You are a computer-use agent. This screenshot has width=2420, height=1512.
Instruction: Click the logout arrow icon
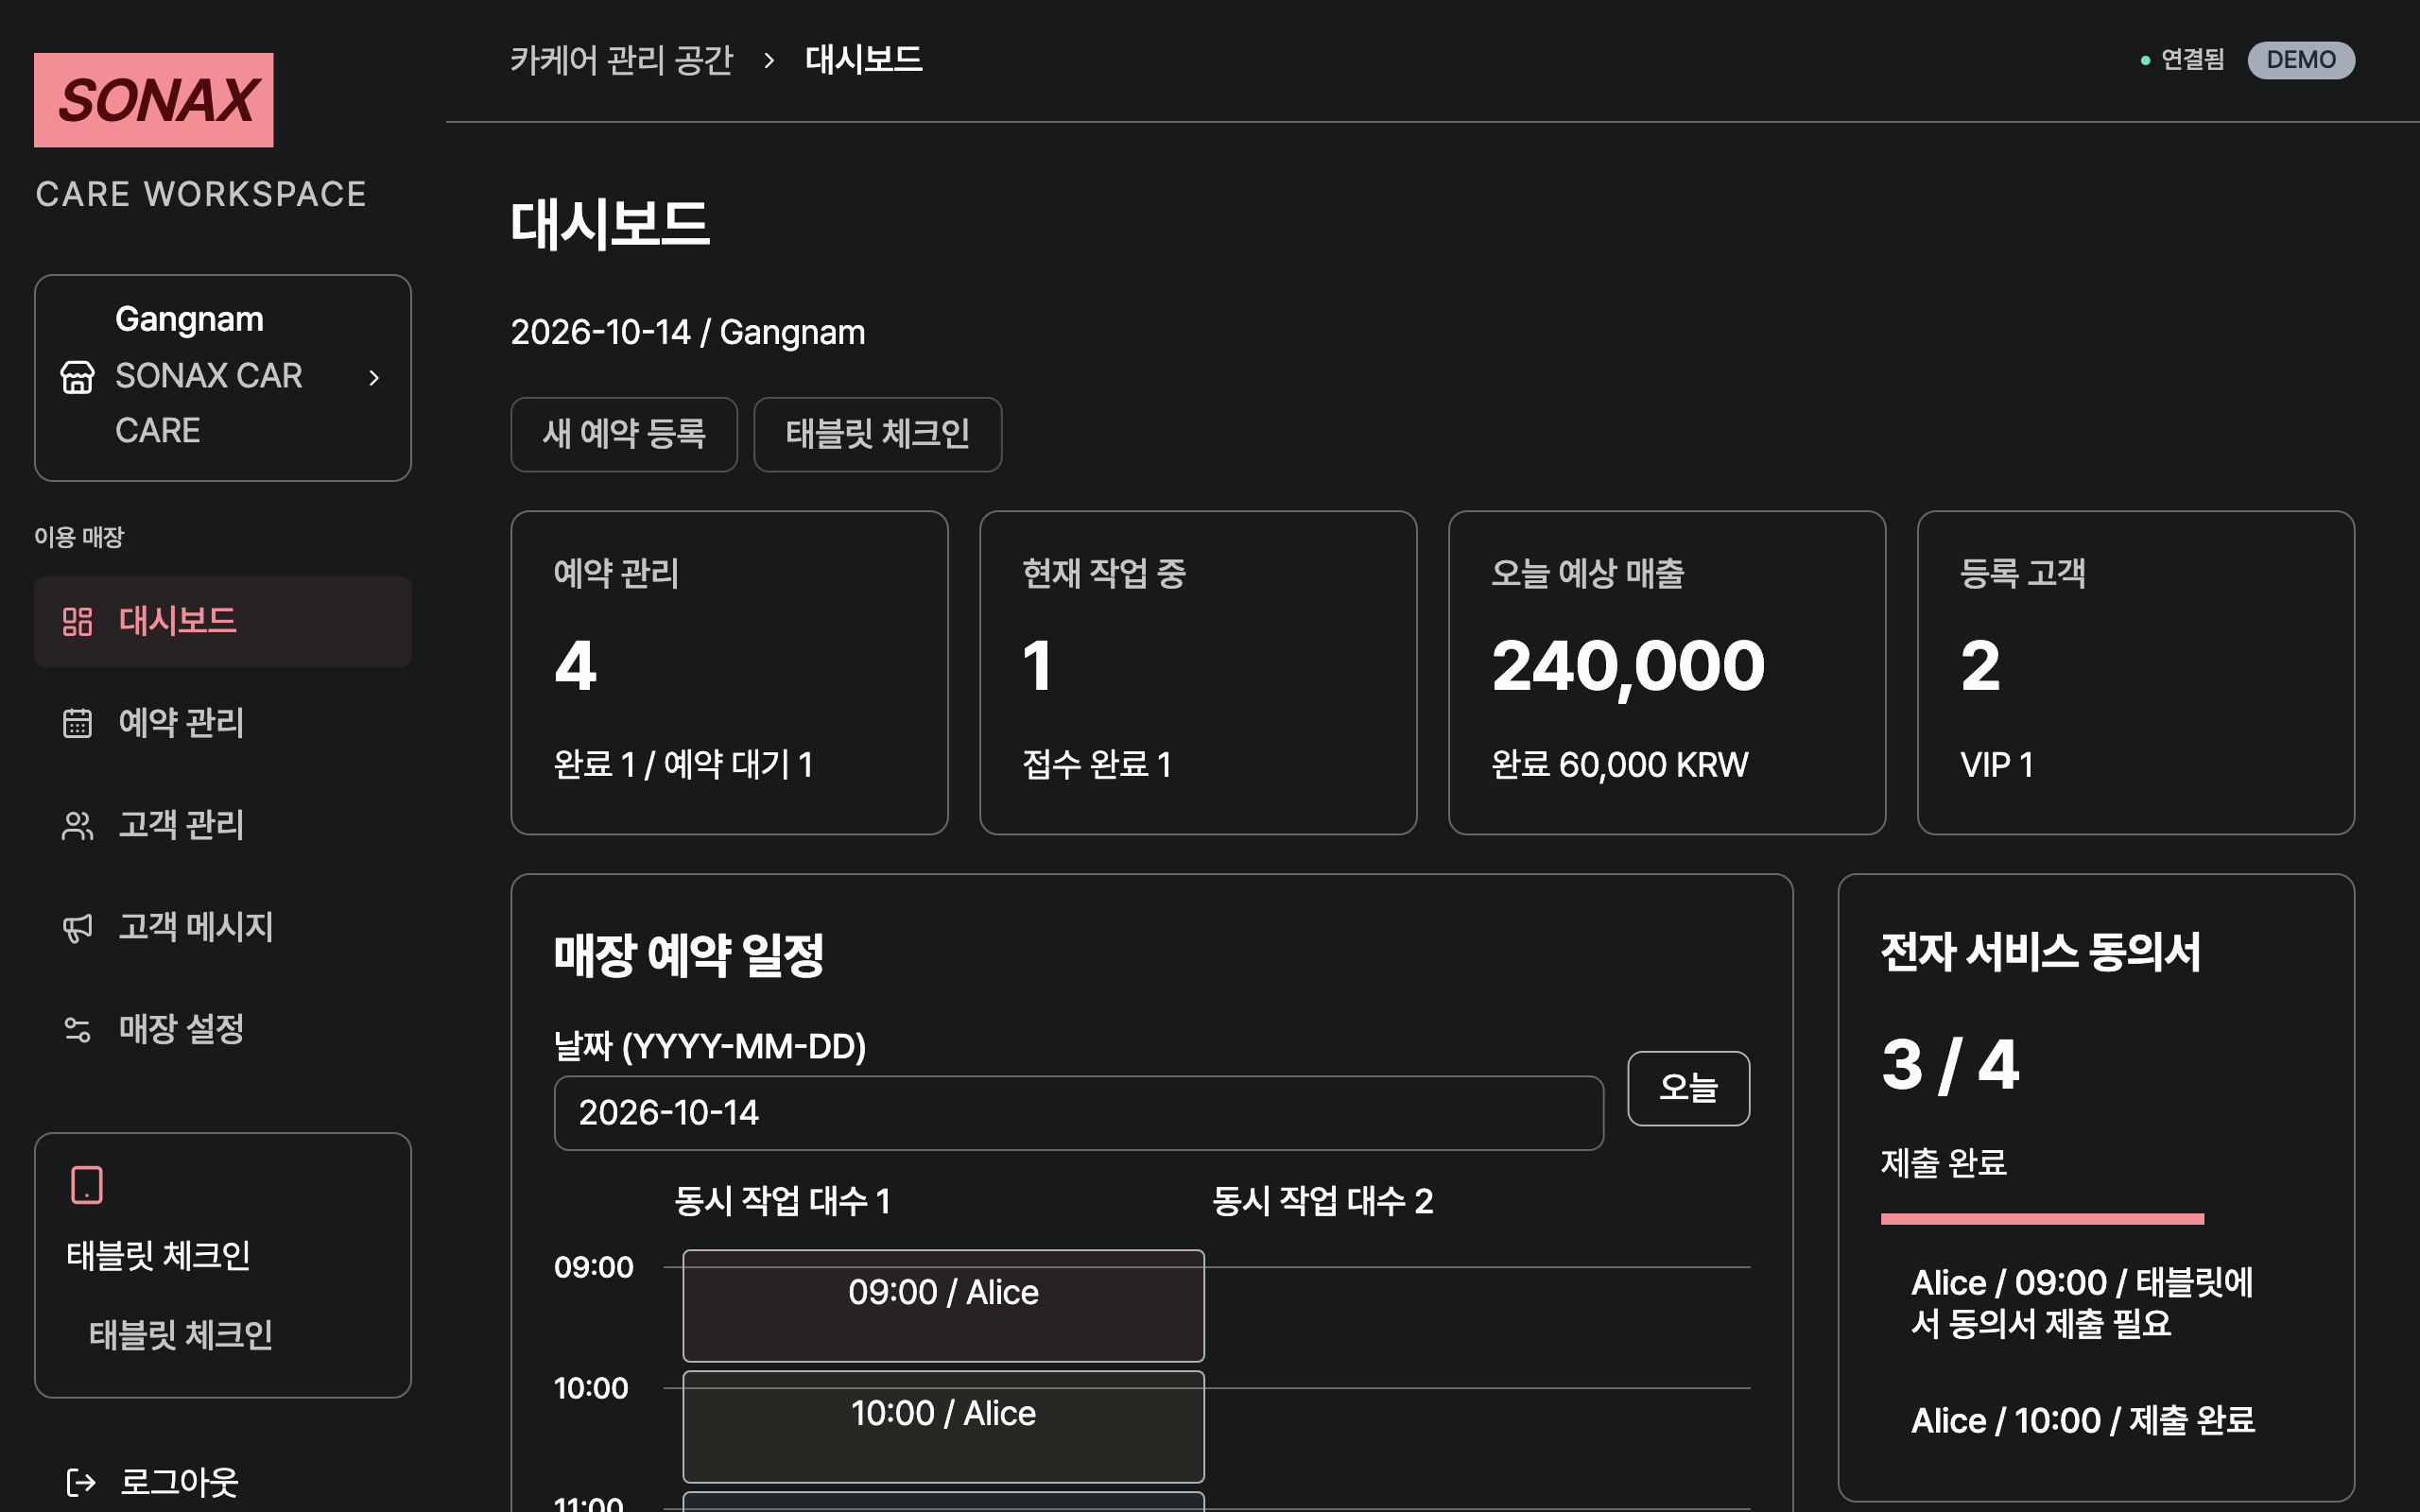[81, 1482]
